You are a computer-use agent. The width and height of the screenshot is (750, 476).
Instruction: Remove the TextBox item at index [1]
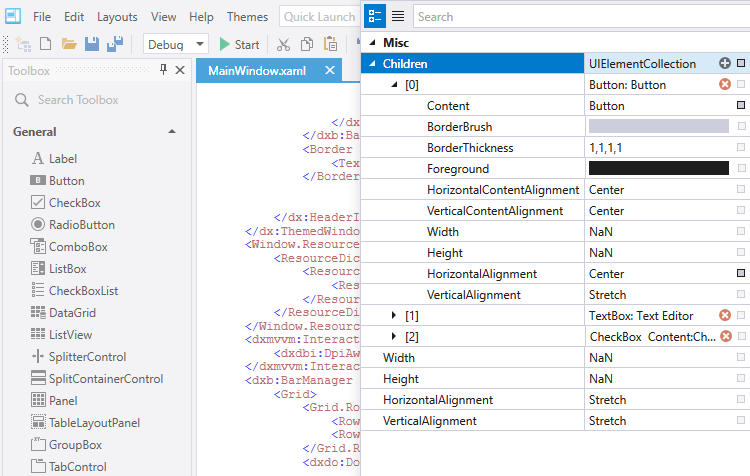point(725,316)
